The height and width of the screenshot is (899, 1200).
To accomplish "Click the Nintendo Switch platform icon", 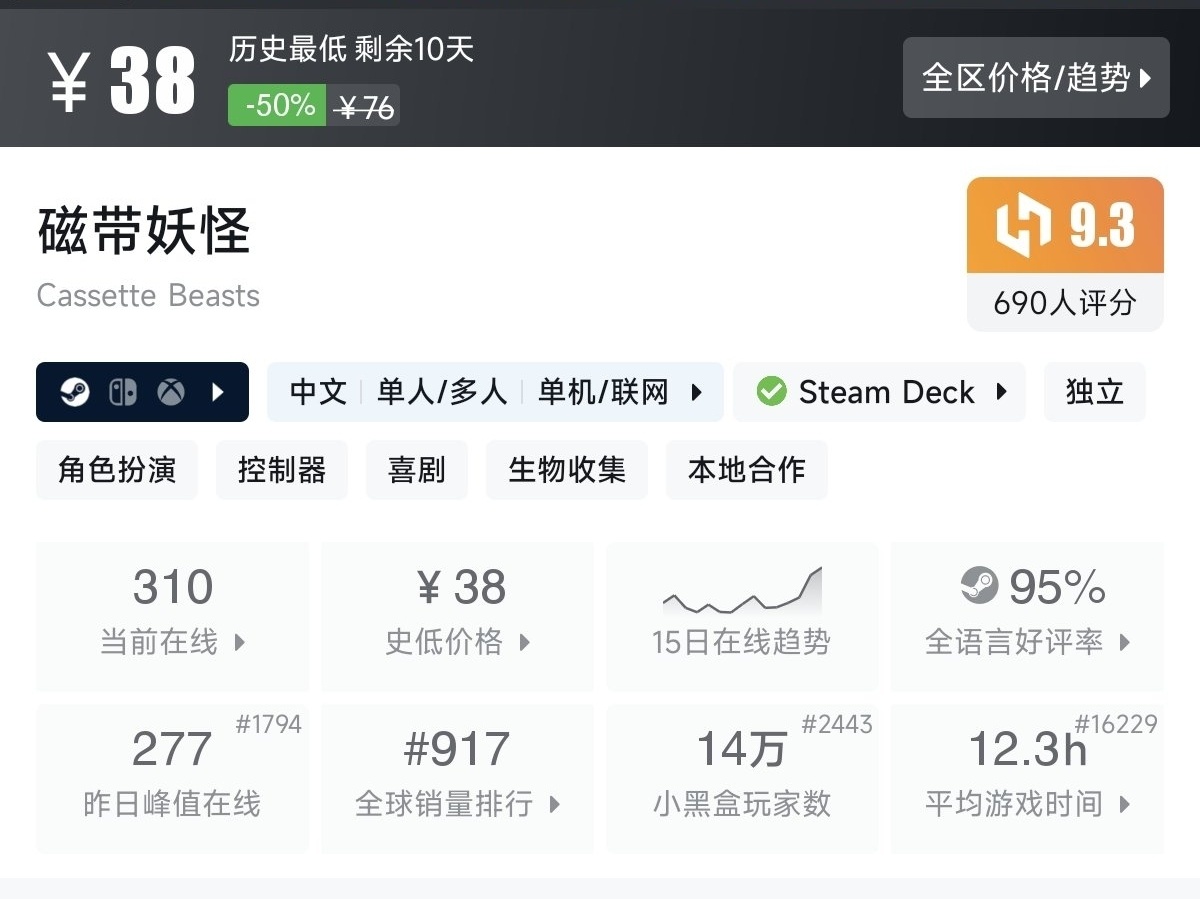I will pyautogui.click(x=122, y=392).
